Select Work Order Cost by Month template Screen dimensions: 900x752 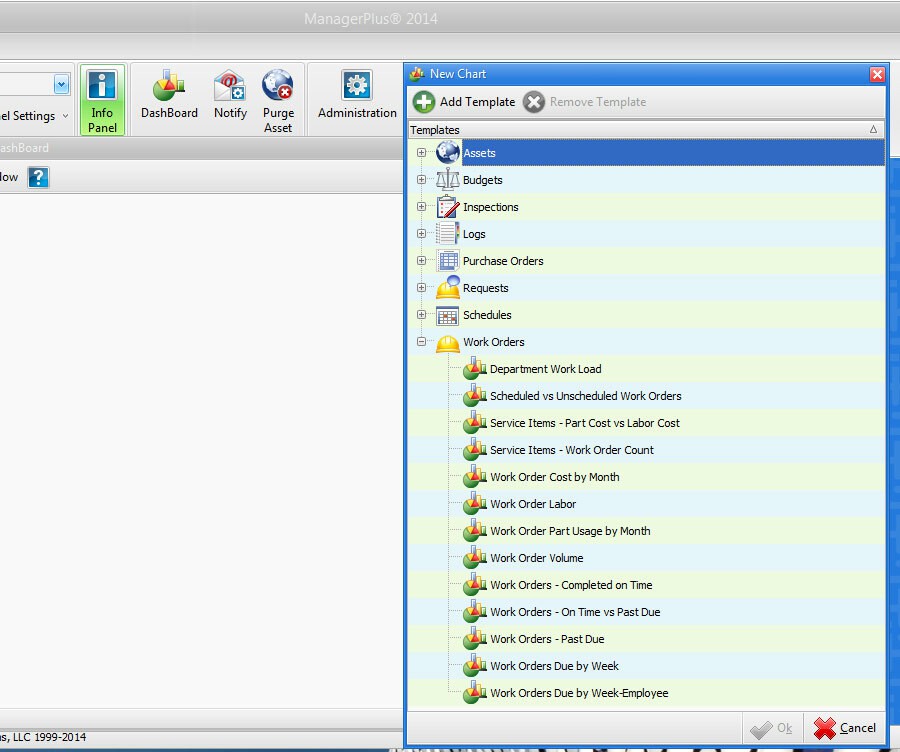[x=554, y=477]
